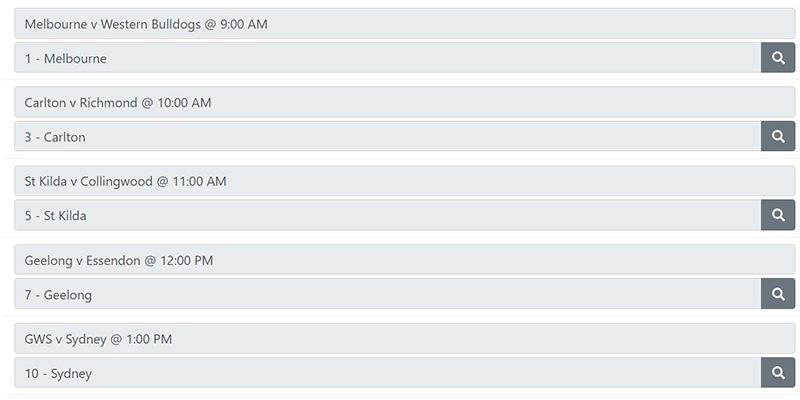
Task: Click the Carlton v Richmond 10:00 AM header
Action: (x=405, y=102)
